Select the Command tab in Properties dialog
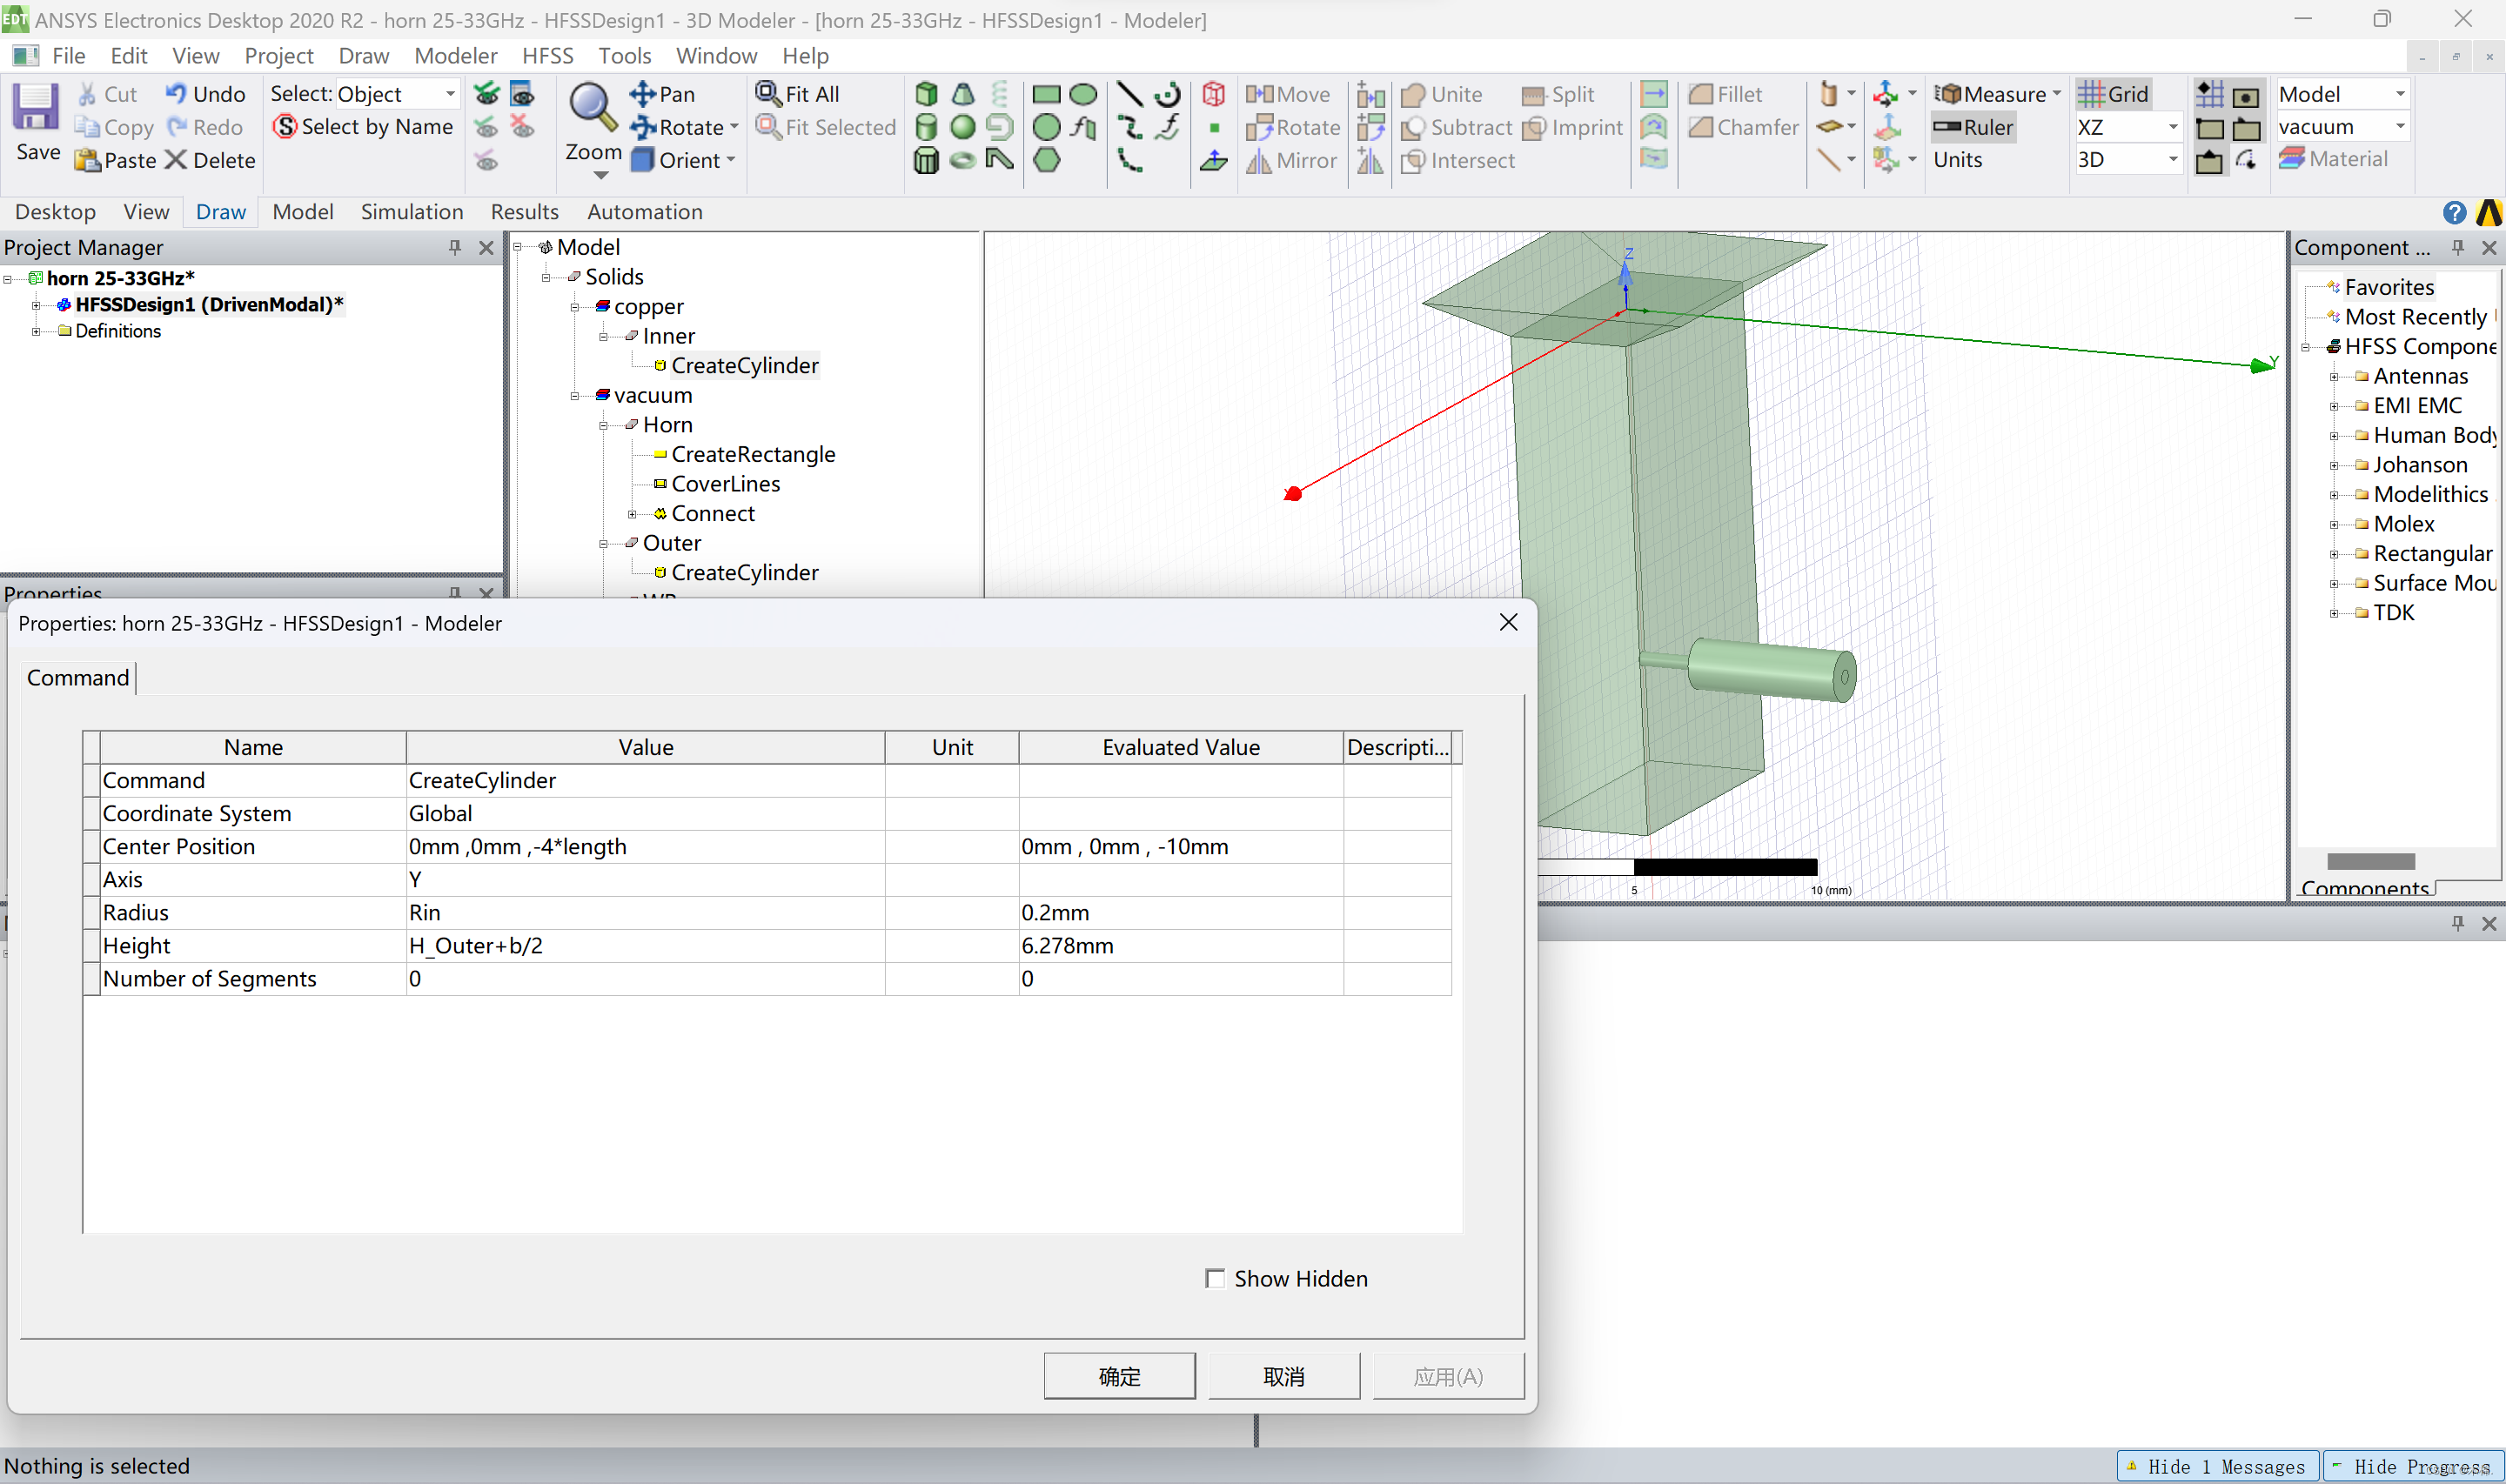 (x=78, y=677)
